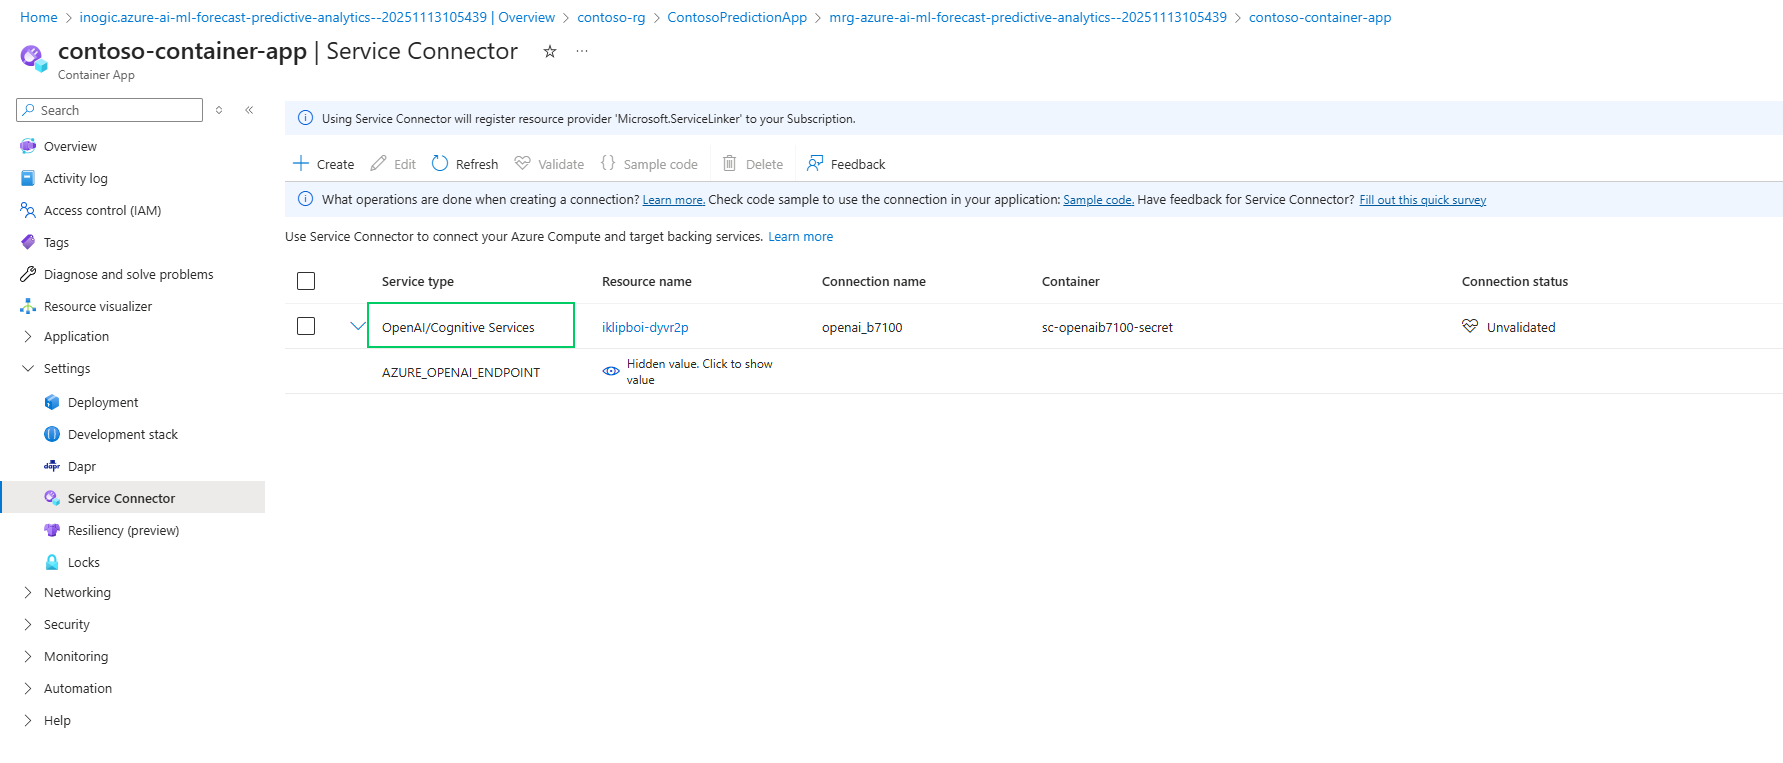
Task: Open the Feedback toolbar item
Action: click(846, 164)
